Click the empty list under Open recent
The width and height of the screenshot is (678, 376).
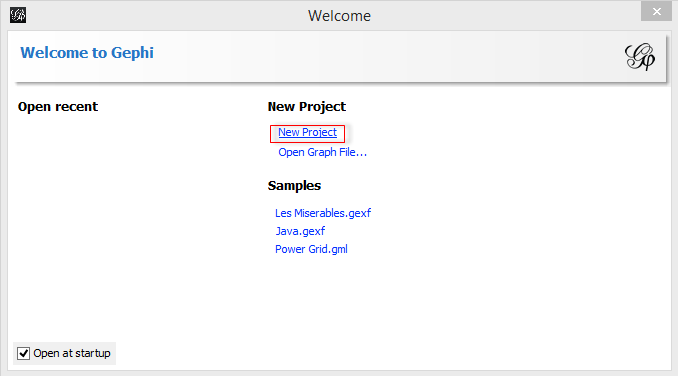click(x=130, y=216)
